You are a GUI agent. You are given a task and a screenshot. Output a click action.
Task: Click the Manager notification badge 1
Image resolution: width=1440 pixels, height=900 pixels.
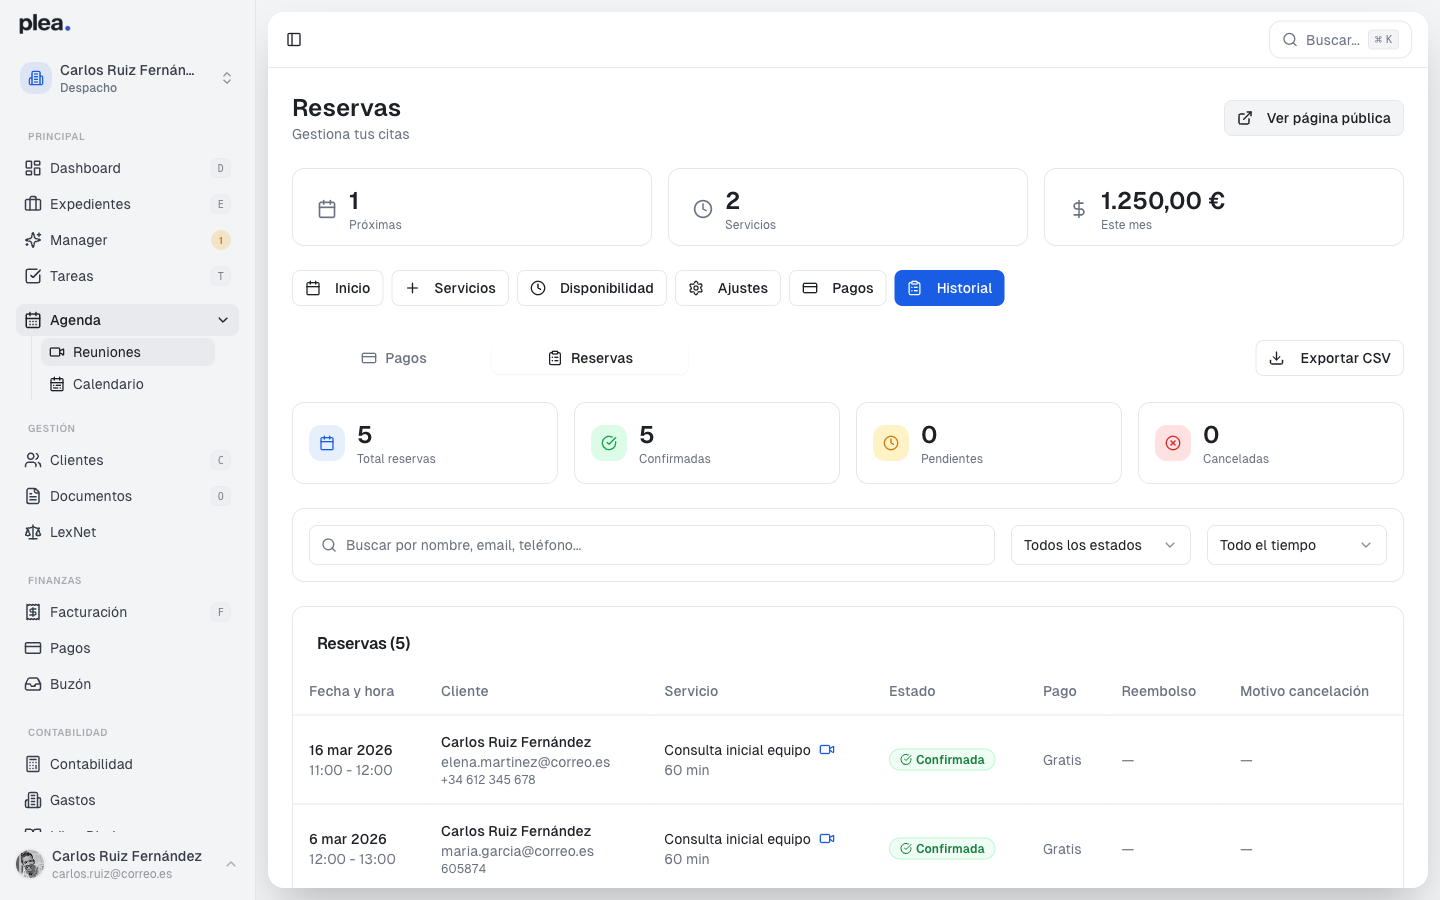(x=221, y=240)
